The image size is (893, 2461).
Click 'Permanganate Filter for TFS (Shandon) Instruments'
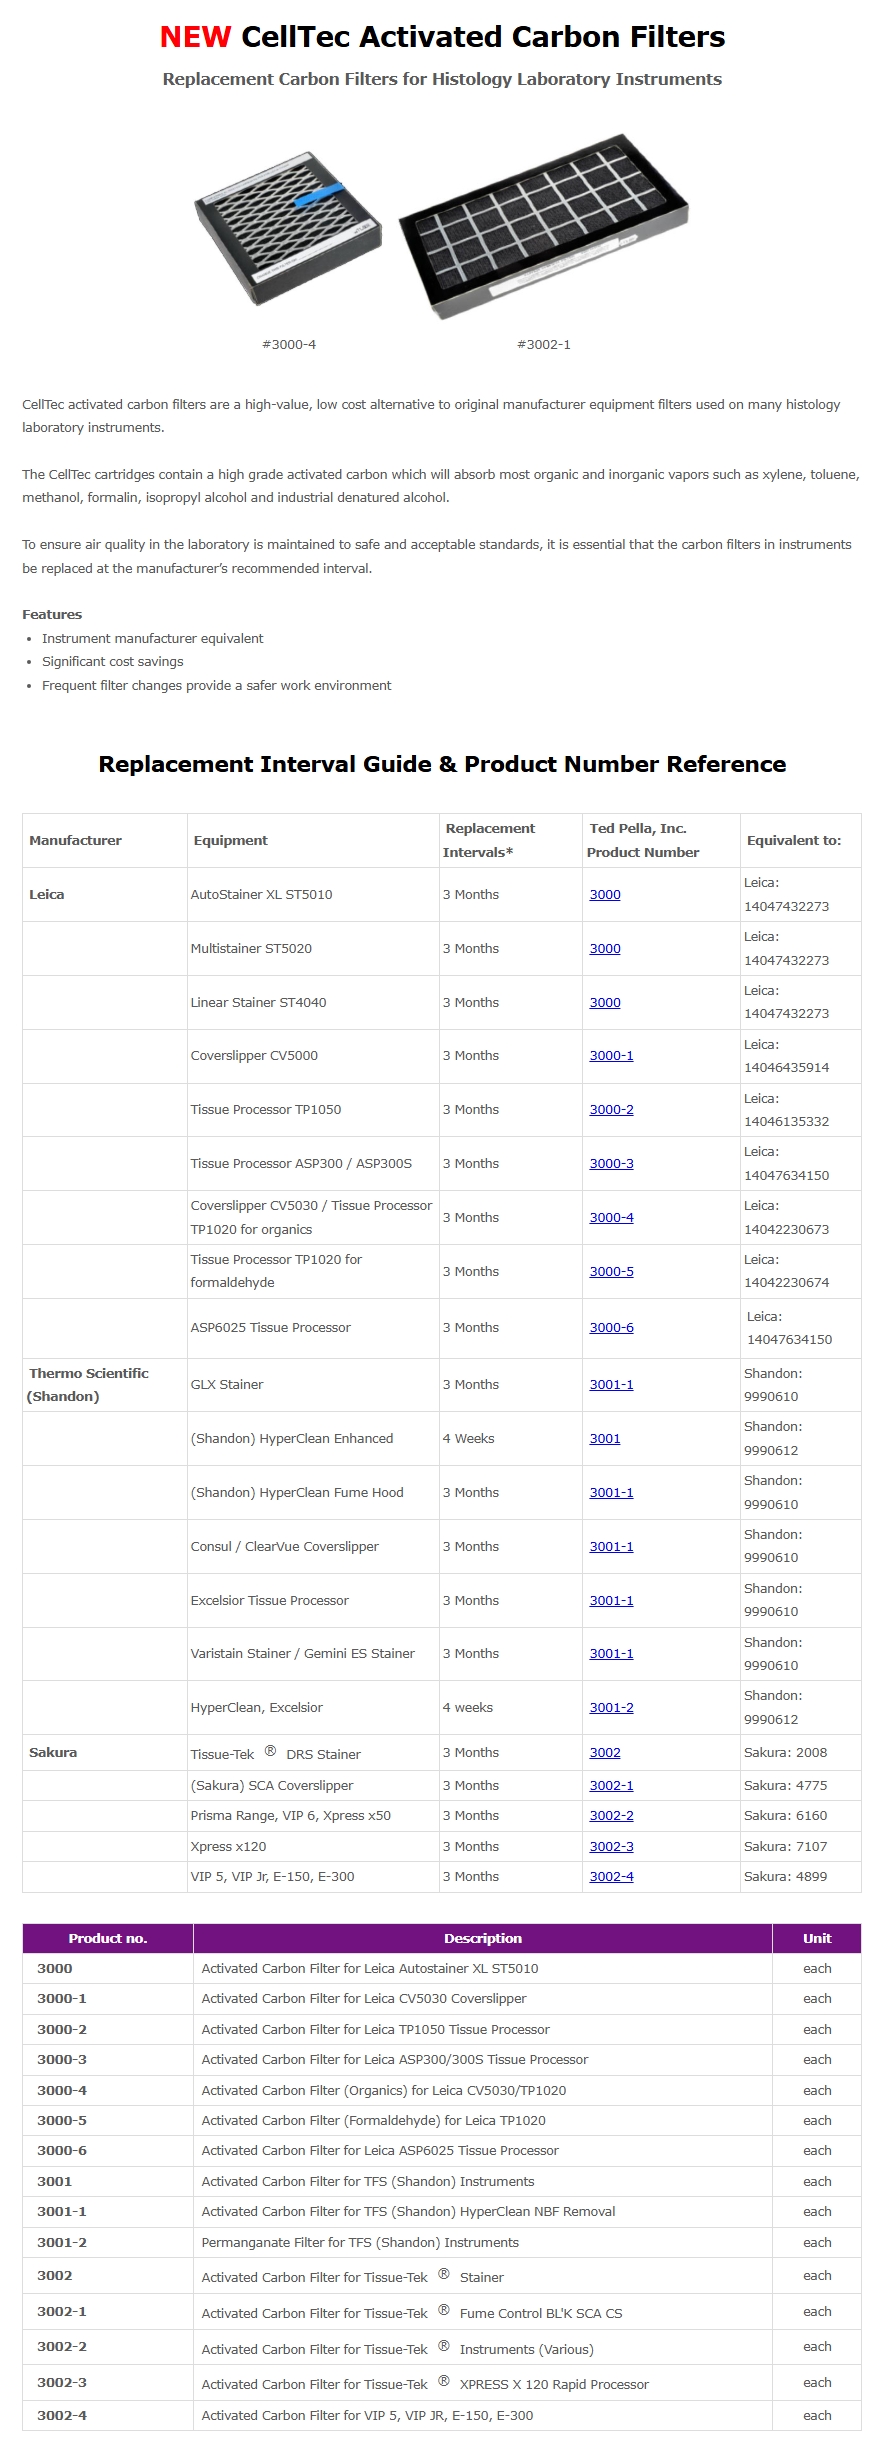click(x=360, y=2243)
